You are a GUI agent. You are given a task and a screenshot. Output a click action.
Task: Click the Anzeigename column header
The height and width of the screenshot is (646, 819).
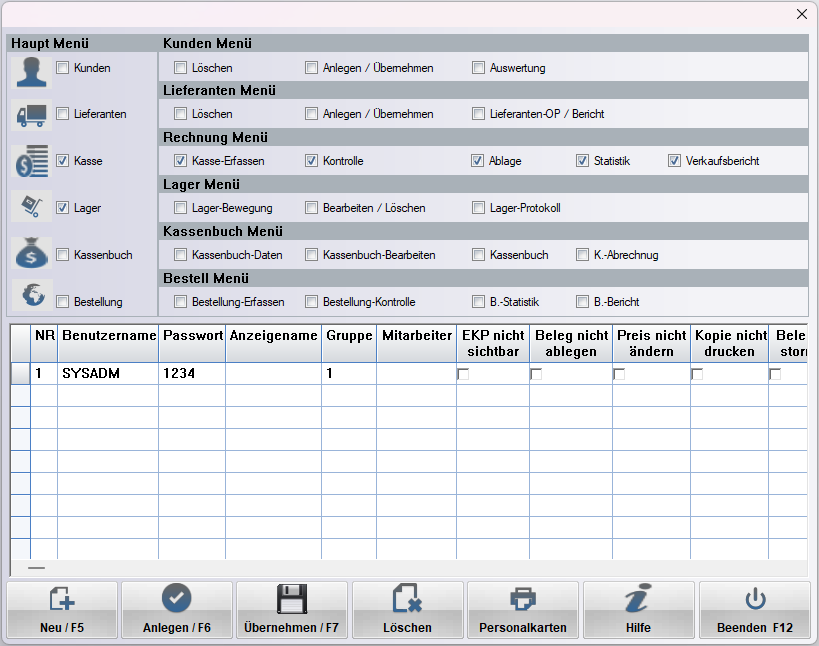pos(274,343)
